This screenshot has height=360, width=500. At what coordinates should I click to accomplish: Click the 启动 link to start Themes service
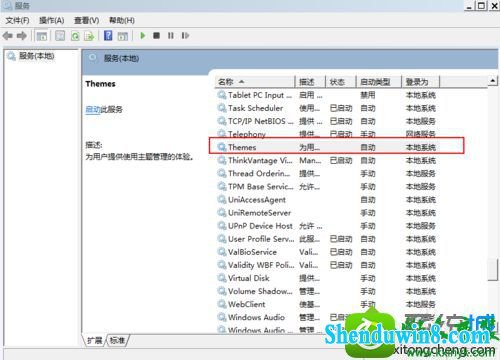(93, 109)
